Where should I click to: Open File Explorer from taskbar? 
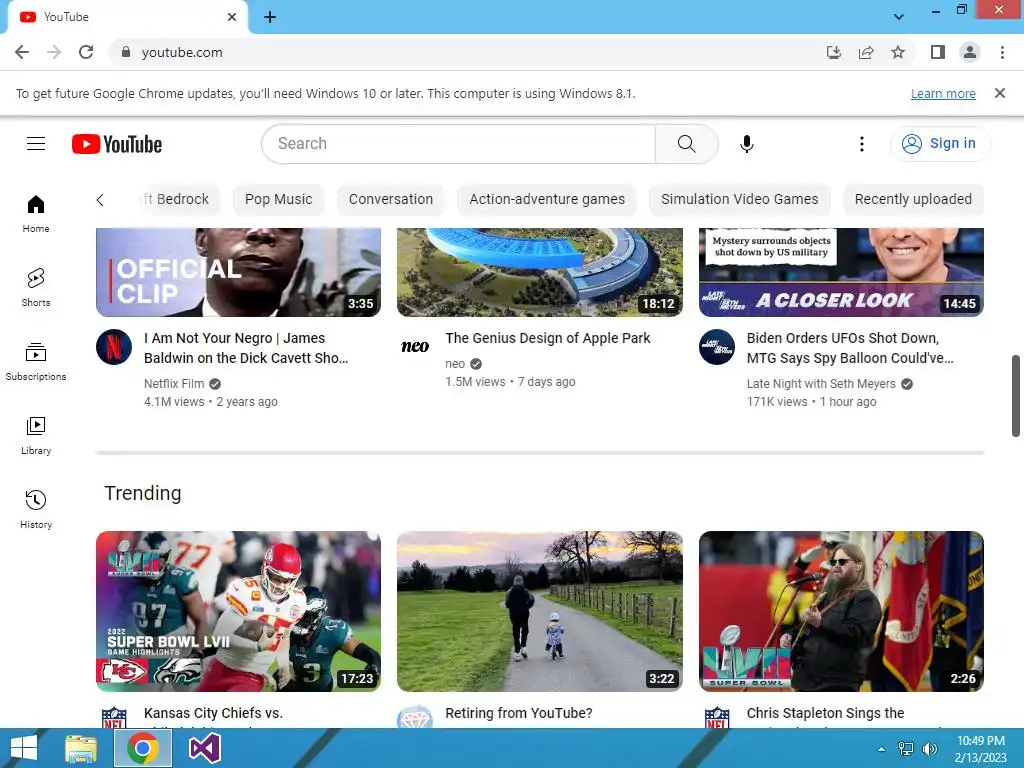81,748
